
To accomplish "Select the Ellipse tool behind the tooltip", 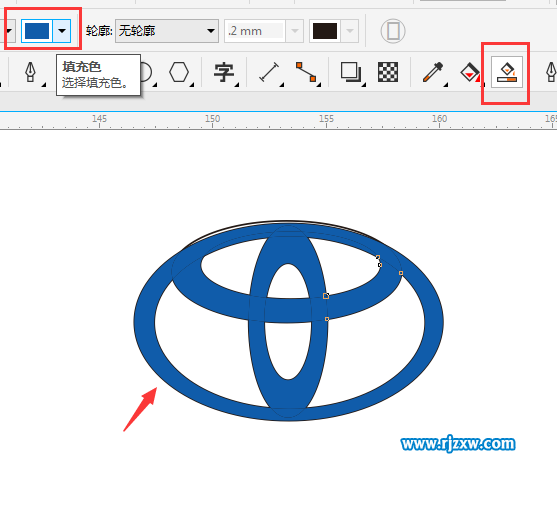I will pos(146,72).
